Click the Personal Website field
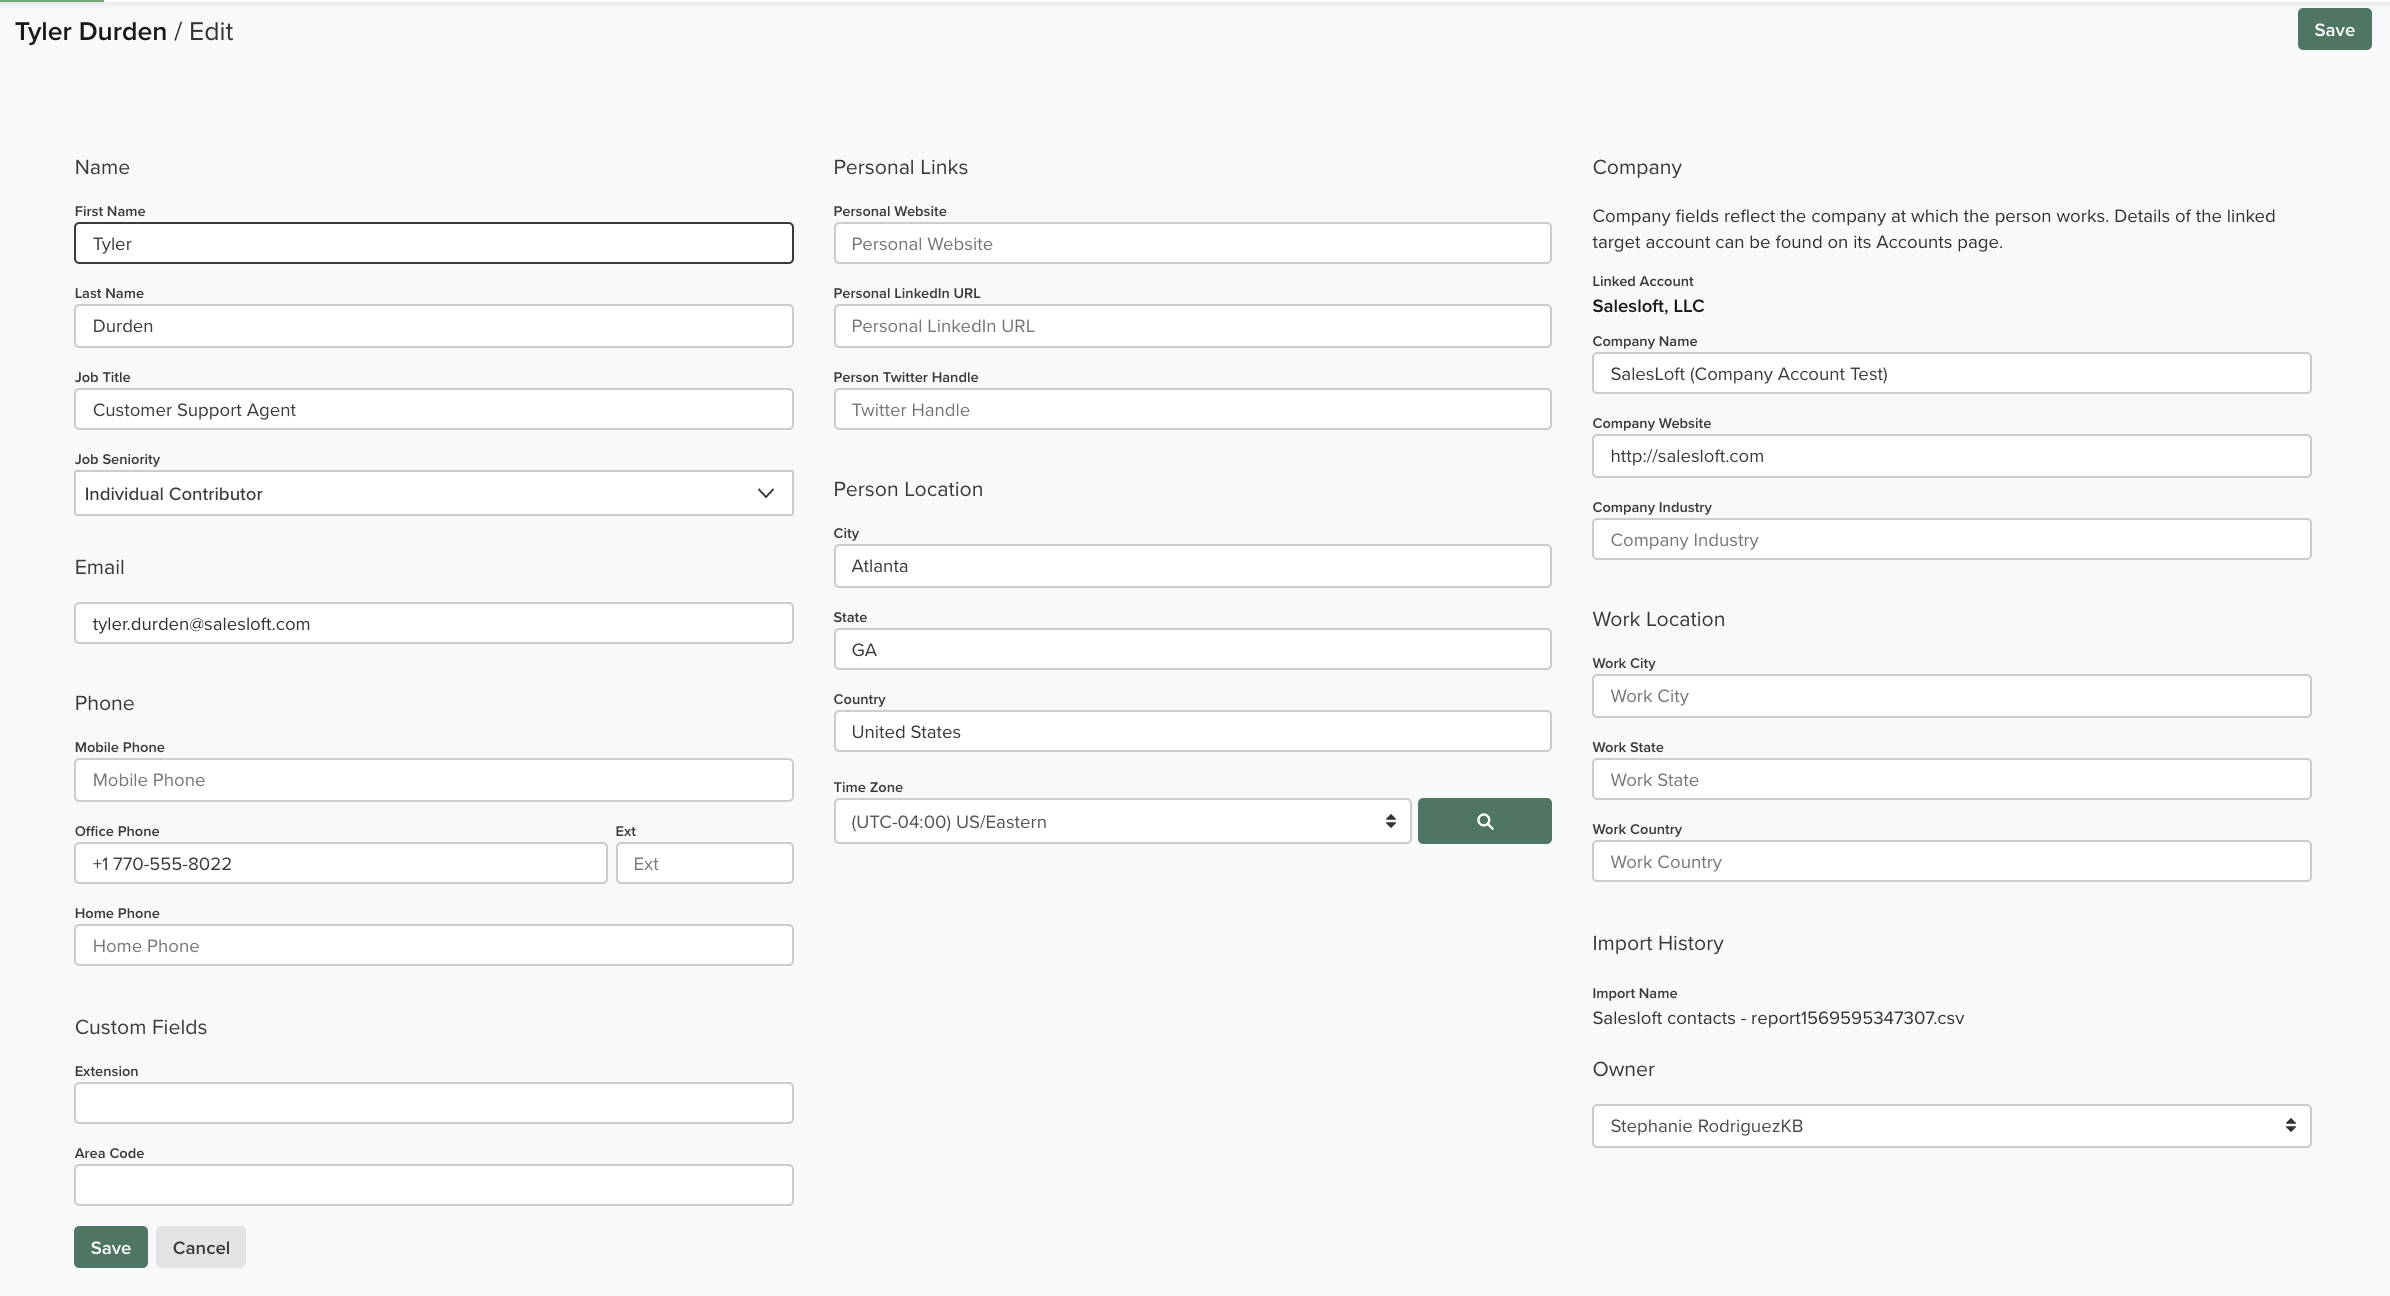Viewport: 2390px width, 1296px height. click(1191, 243)
